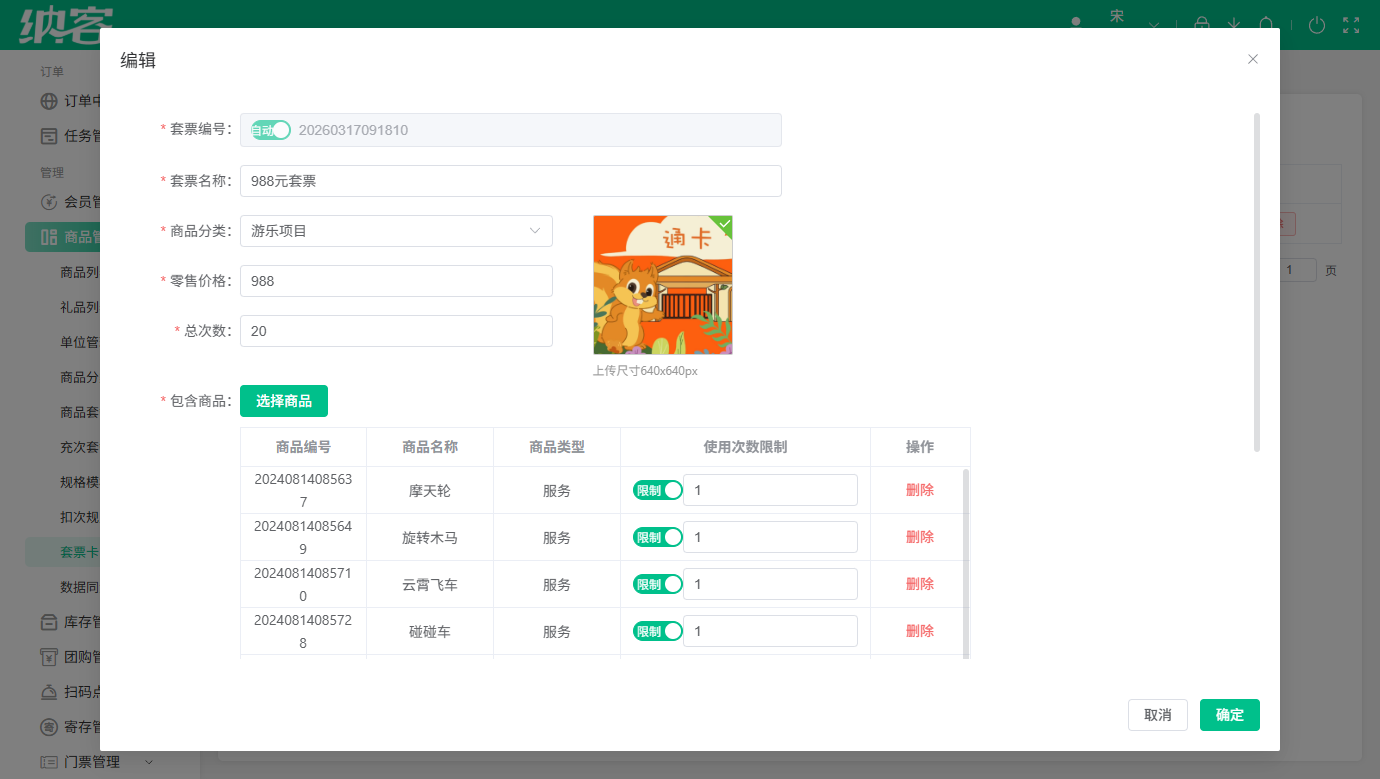Click the 寄存 circular icon in sidebar

[x=48, y=727]
